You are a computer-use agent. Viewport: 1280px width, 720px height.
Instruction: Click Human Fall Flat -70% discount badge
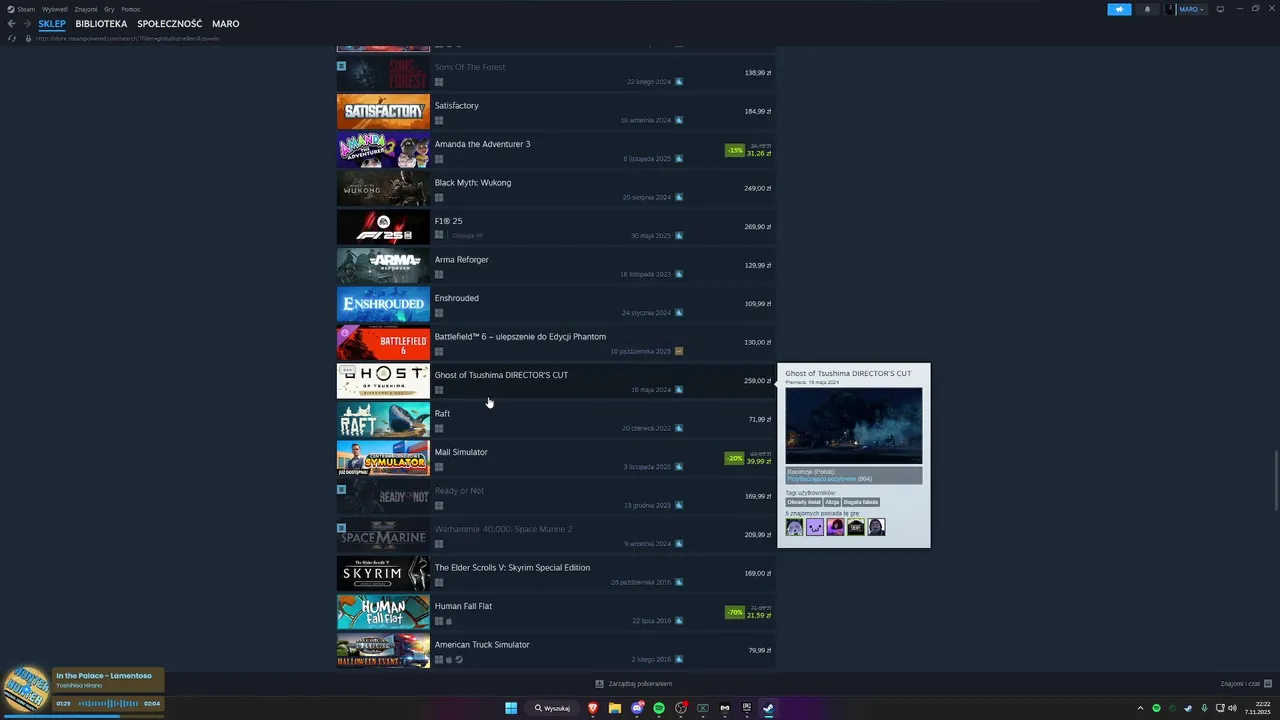735,612
